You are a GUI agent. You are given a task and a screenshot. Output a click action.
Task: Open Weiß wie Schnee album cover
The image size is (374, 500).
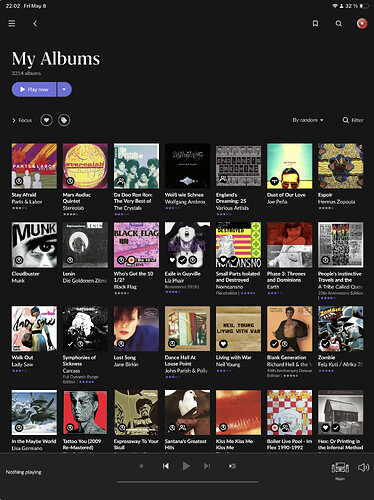[187, 166]
